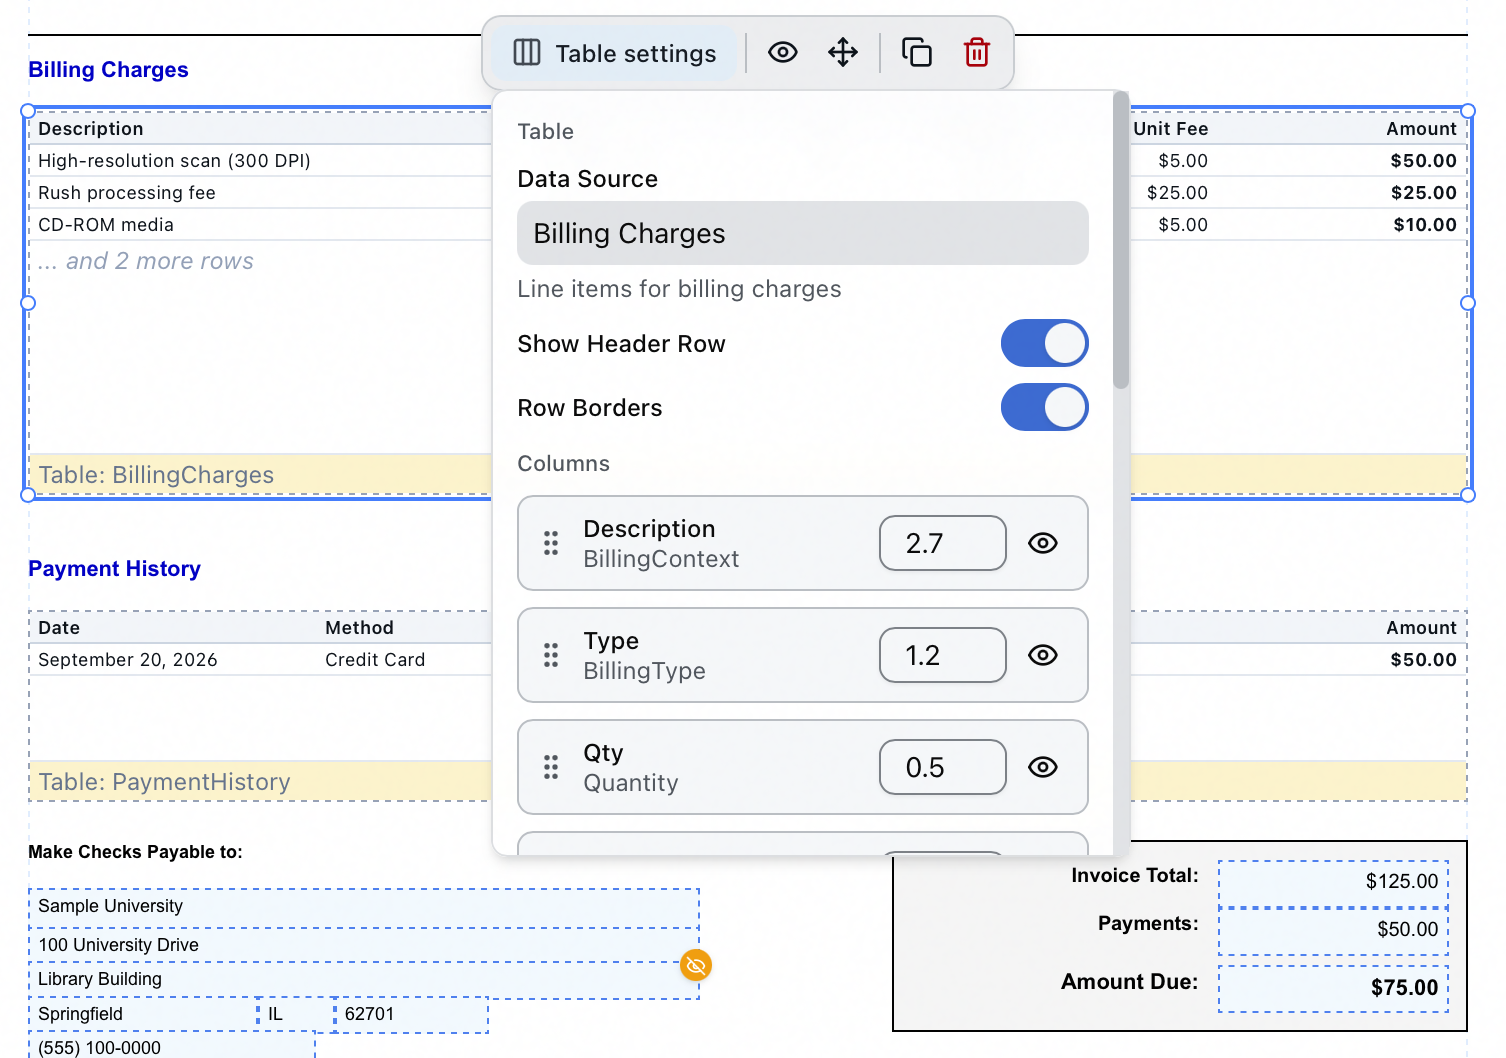The height and width of the screenshot is (1058, 1506).
Task: Delete table with the red trash icon
Action: click(x=977, y=52)
